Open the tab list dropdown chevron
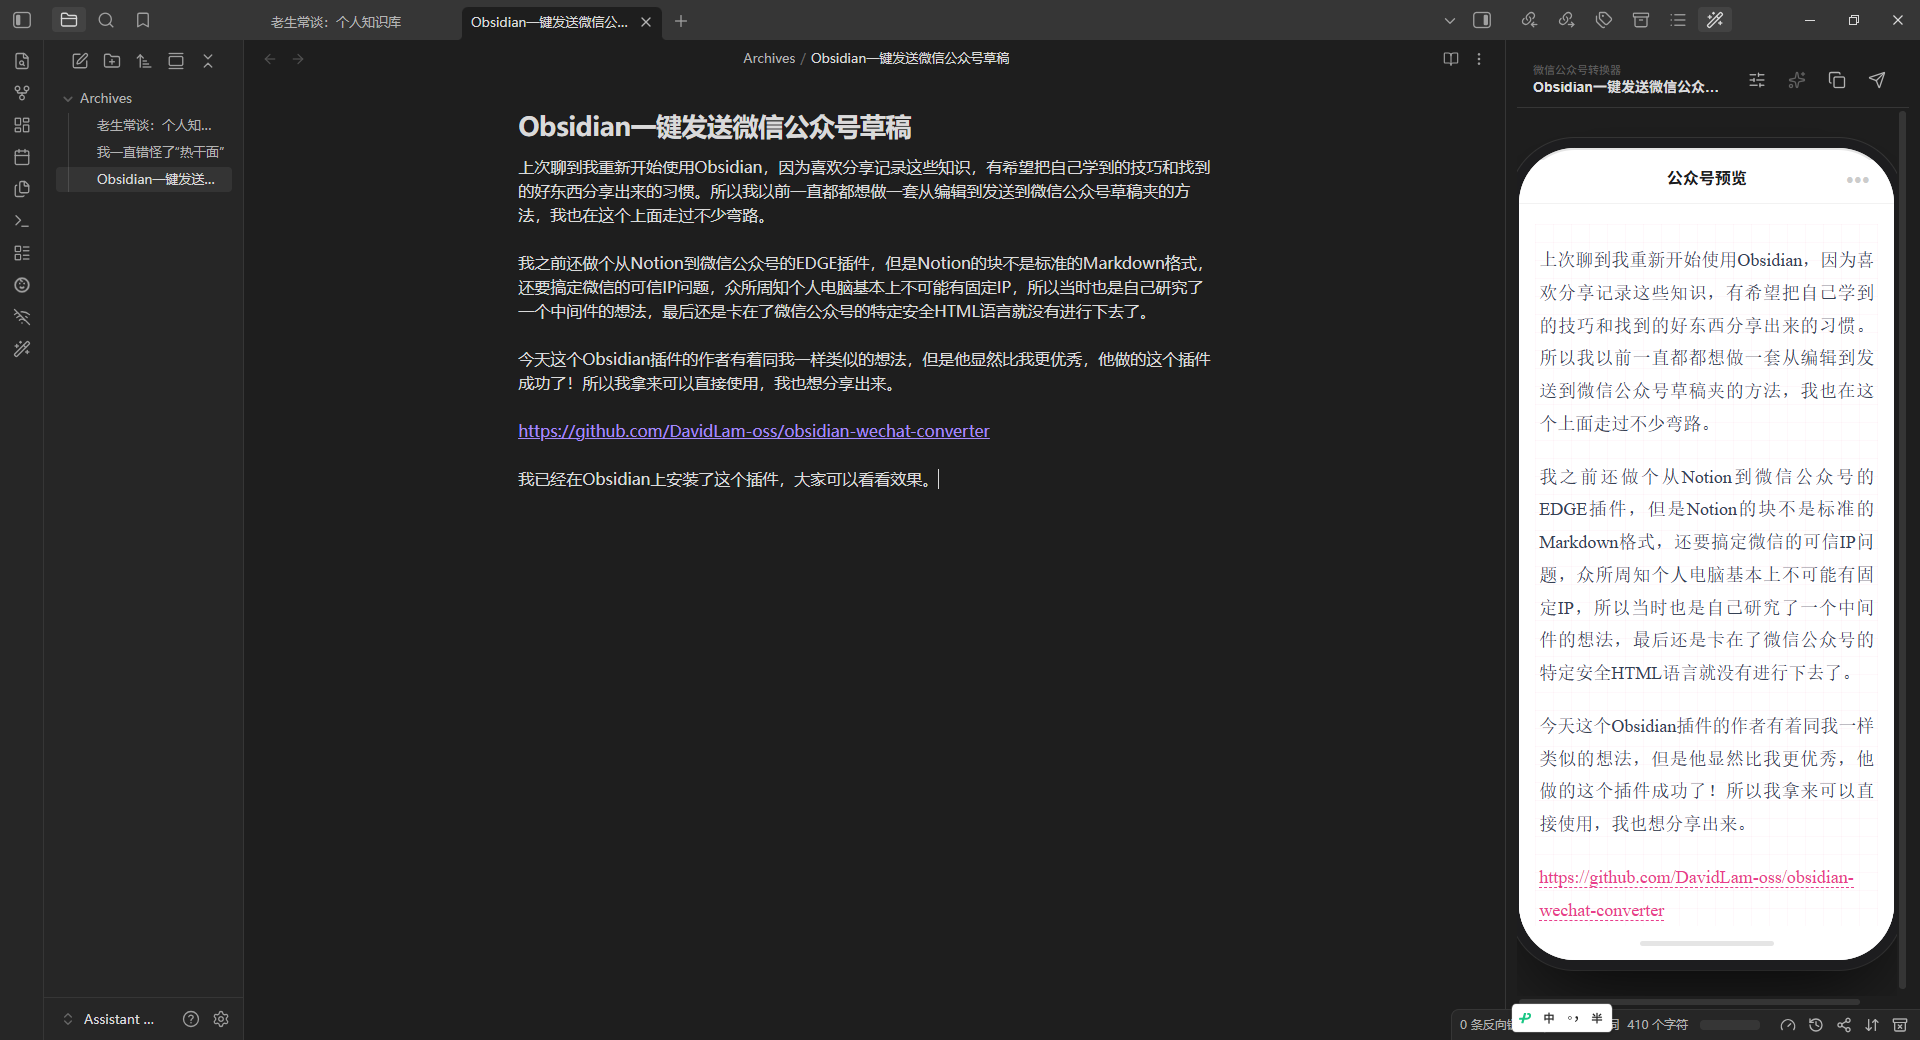 pyautogui.click(x=1450, y=20)
